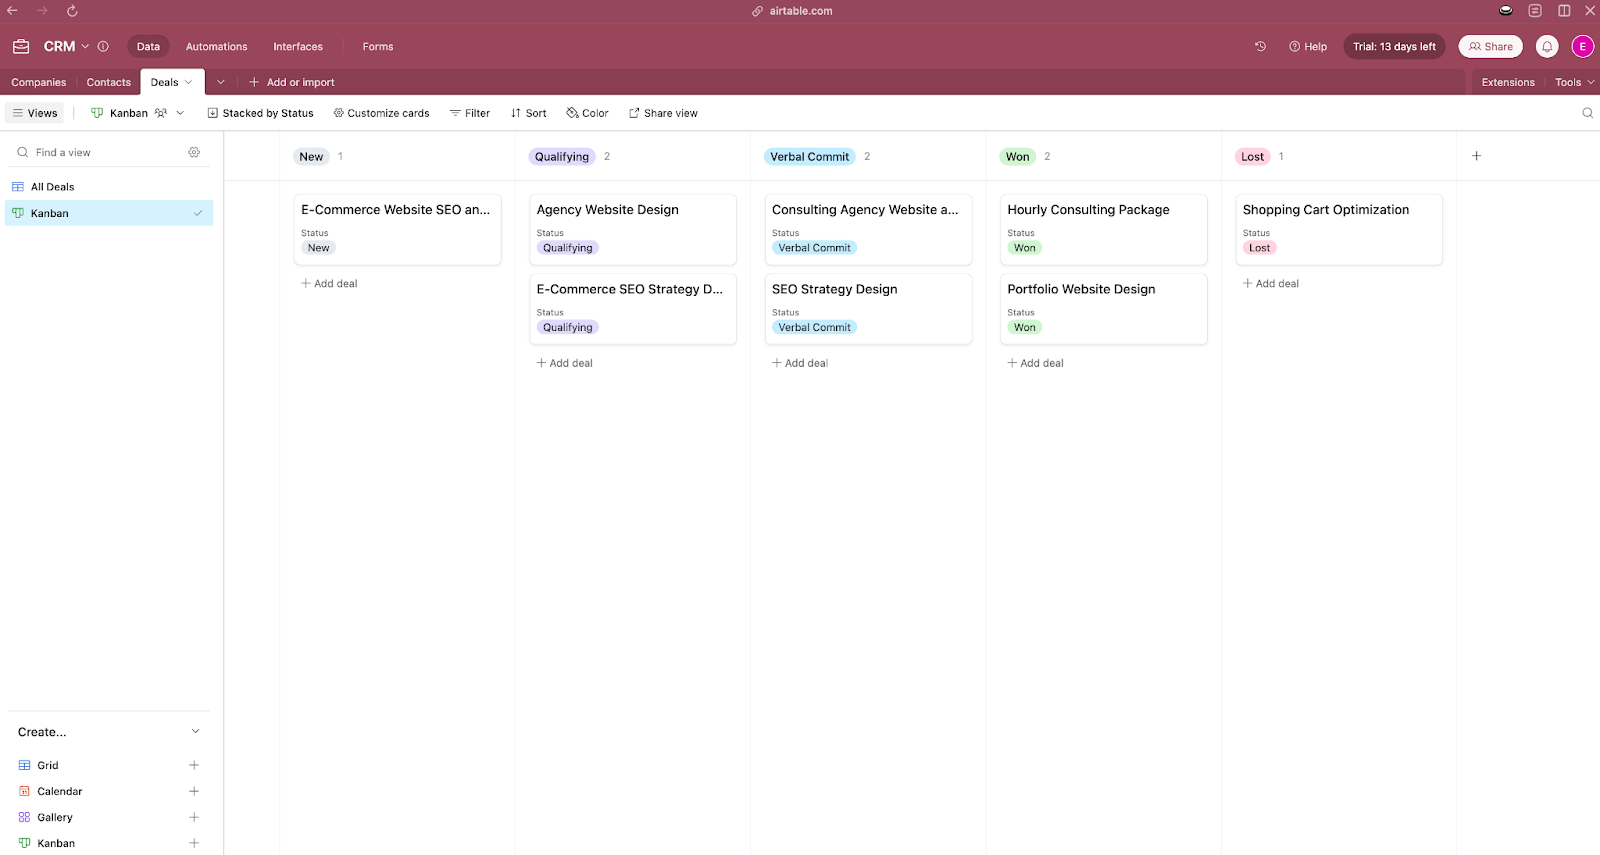The image size is (1600, 855).
Task: Toggle the Views sidebar
Action: [x=35, y=113]
